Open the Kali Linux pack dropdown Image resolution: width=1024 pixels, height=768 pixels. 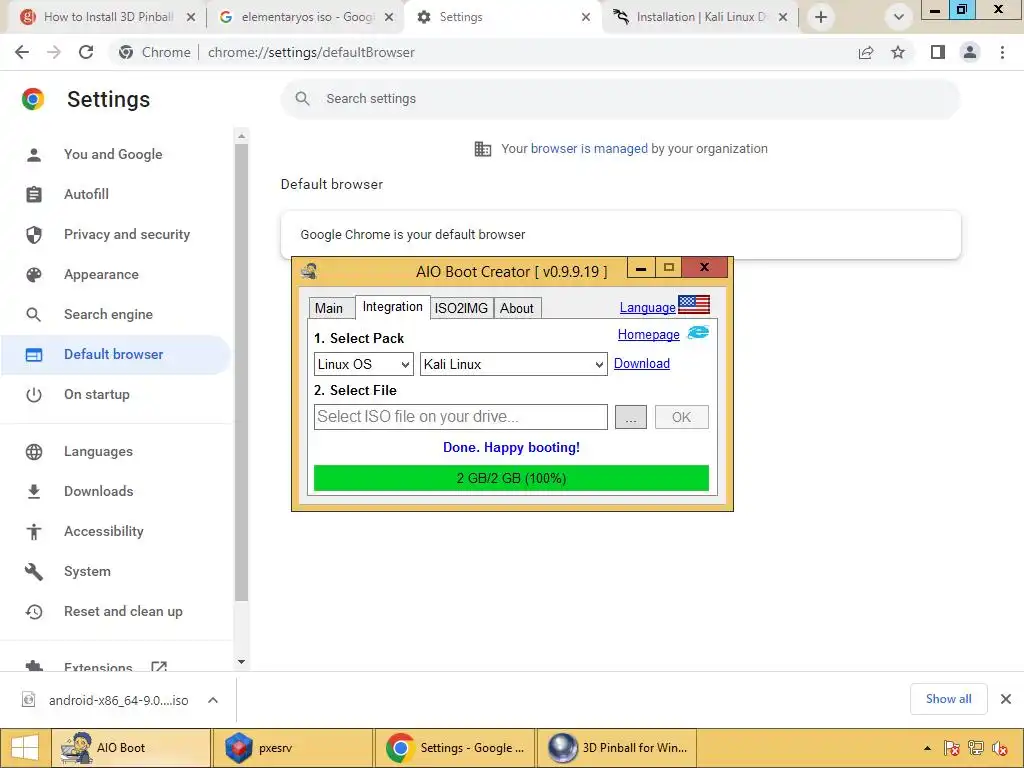click(x=514, y=364)
